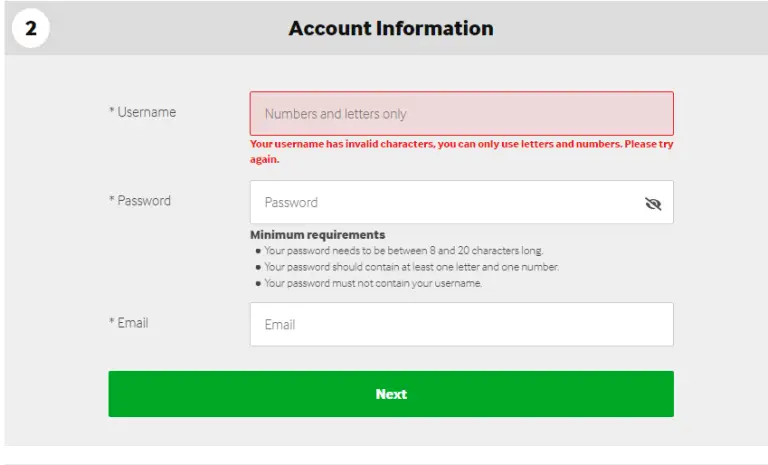Click the Email field label

[x=132, y=323]
